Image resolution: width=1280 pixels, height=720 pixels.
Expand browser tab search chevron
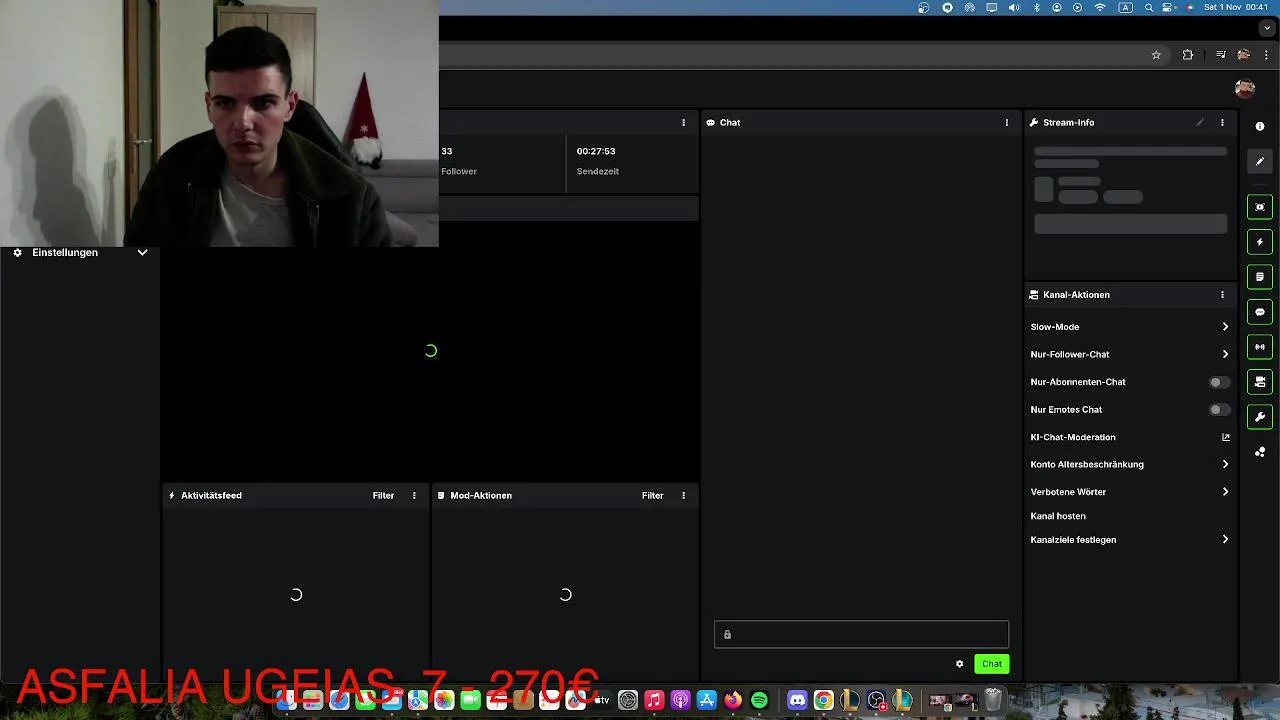click(1267, 28)
